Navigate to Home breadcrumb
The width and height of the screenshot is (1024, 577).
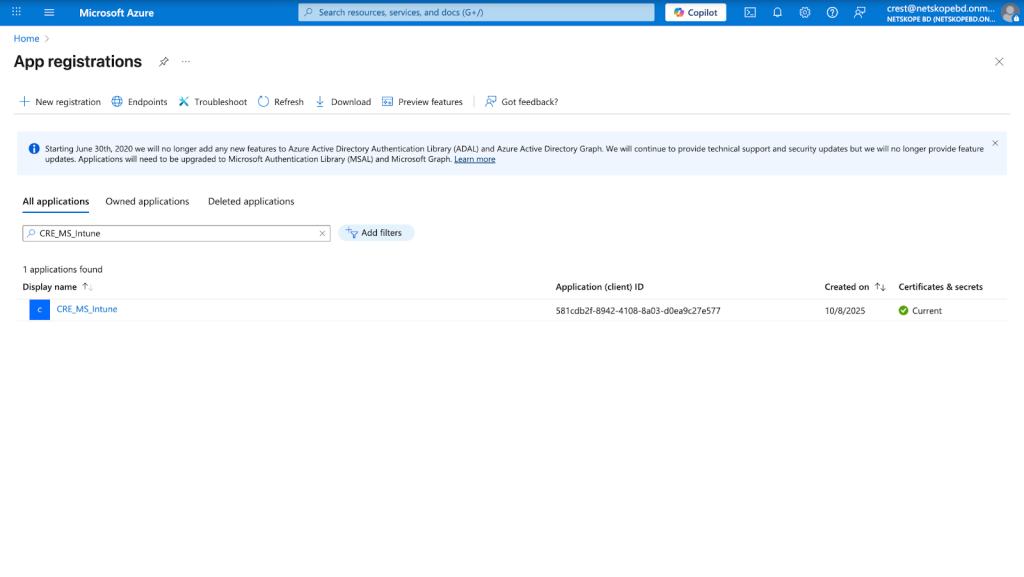point(26,39)
